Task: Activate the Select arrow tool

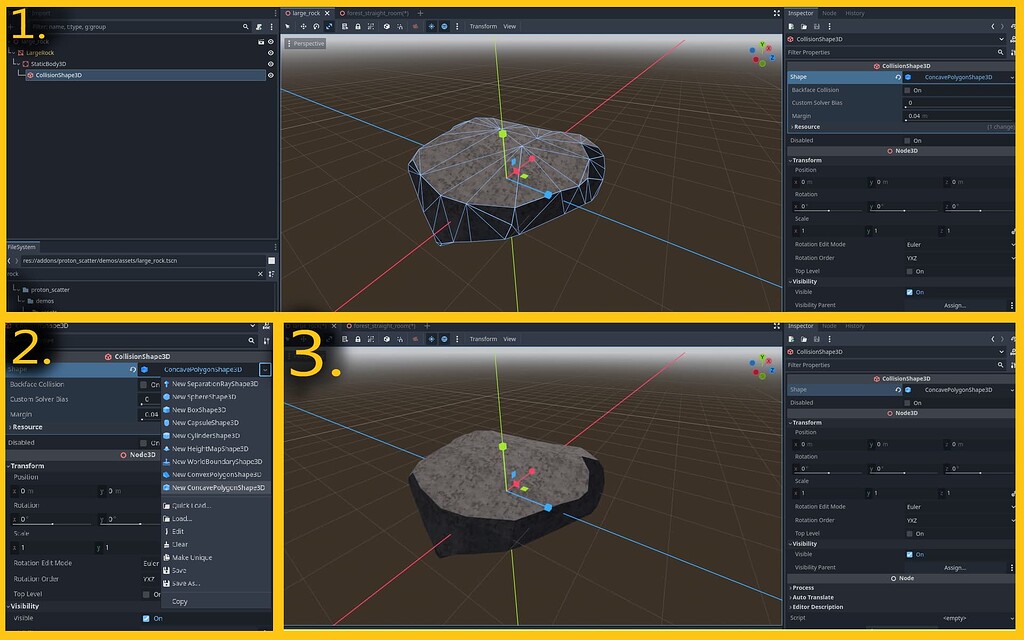Action: pyautogui.click(x=288, y=26)
